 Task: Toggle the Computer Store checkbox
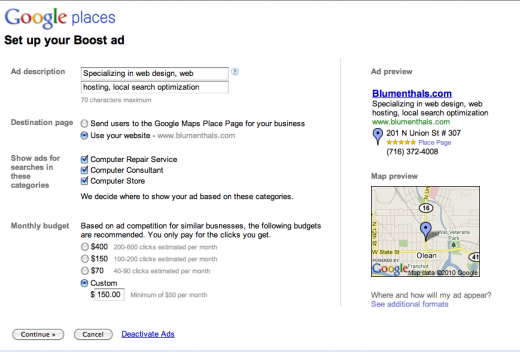85,181
